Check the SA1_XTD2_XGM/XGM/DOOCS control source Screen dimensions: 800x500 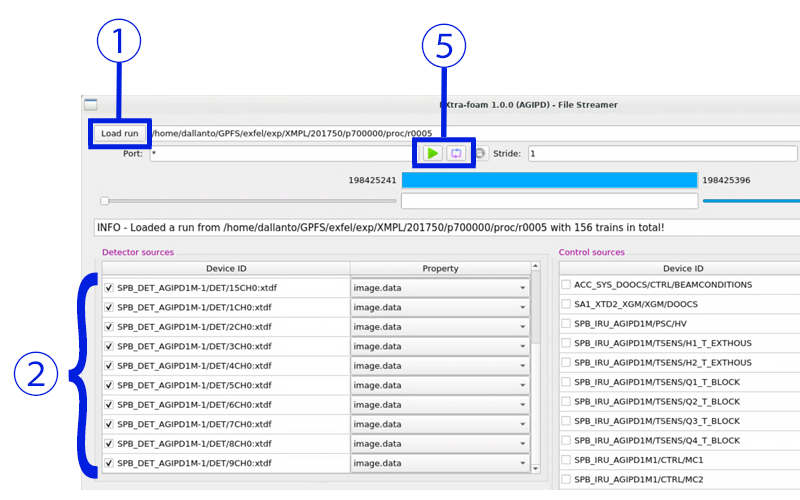566,304
